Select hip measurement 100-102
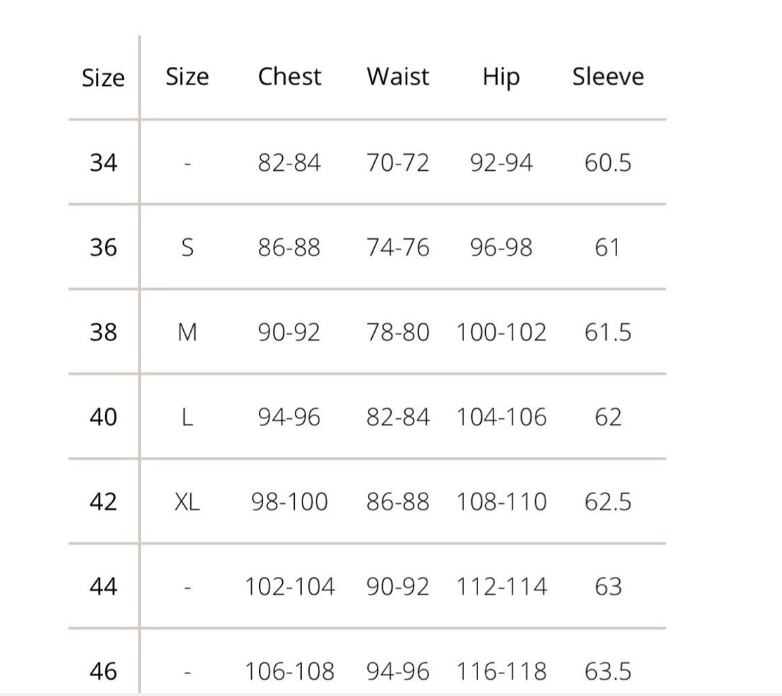782x696 pixels. (501, 332)
